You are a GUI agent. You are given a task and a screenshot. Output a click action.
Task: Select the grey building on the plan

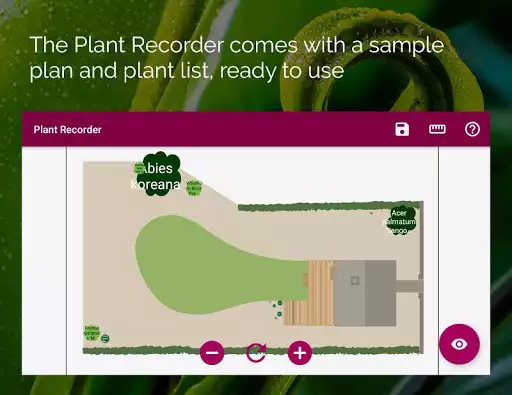(365, 293)
